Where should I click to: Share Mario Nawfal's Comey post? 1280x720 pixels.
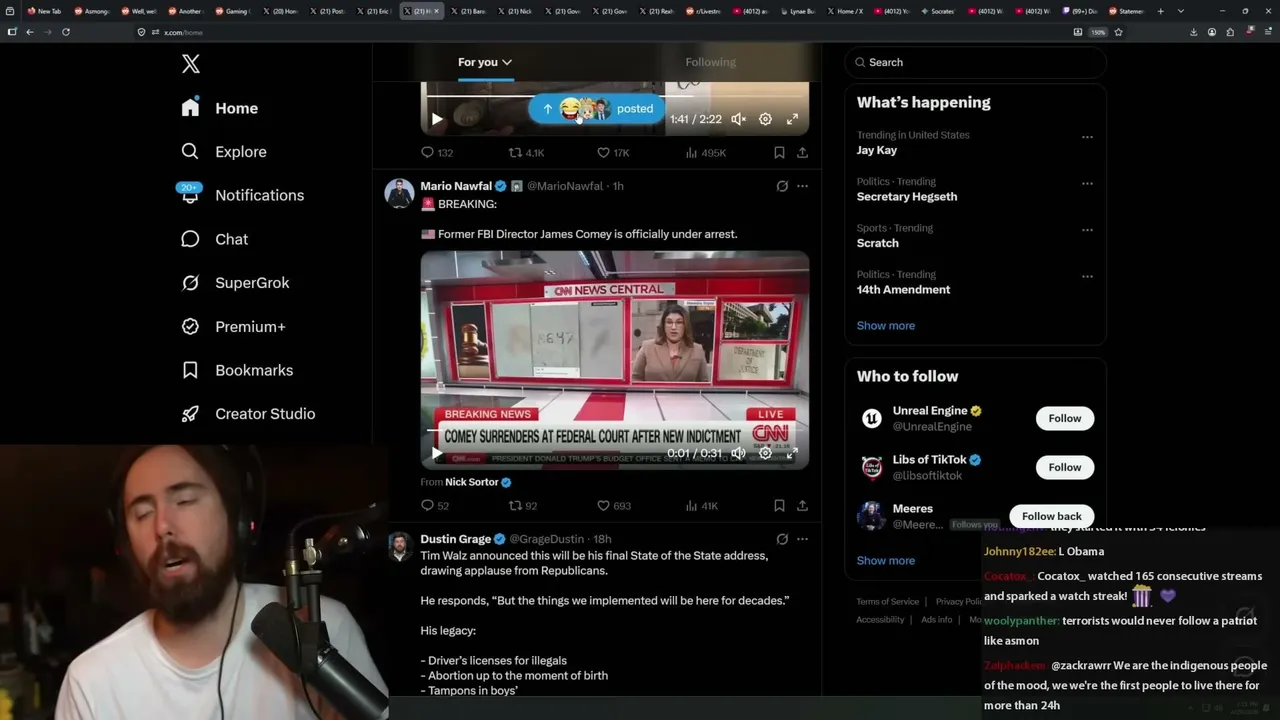802,506
